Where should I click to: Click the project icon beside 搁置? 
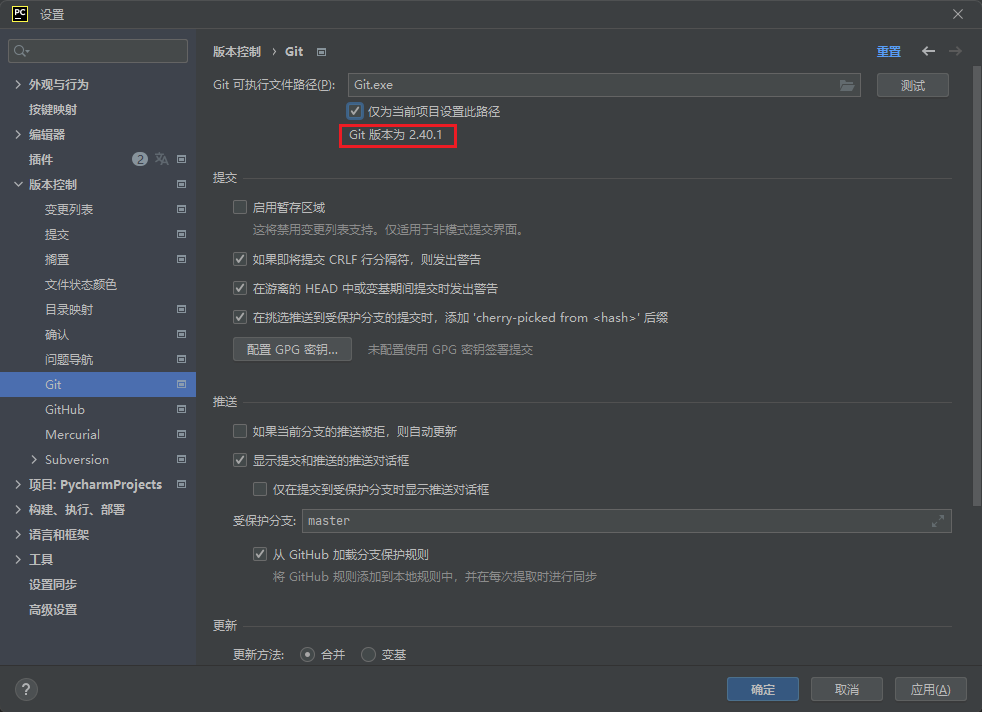point(182,259)
